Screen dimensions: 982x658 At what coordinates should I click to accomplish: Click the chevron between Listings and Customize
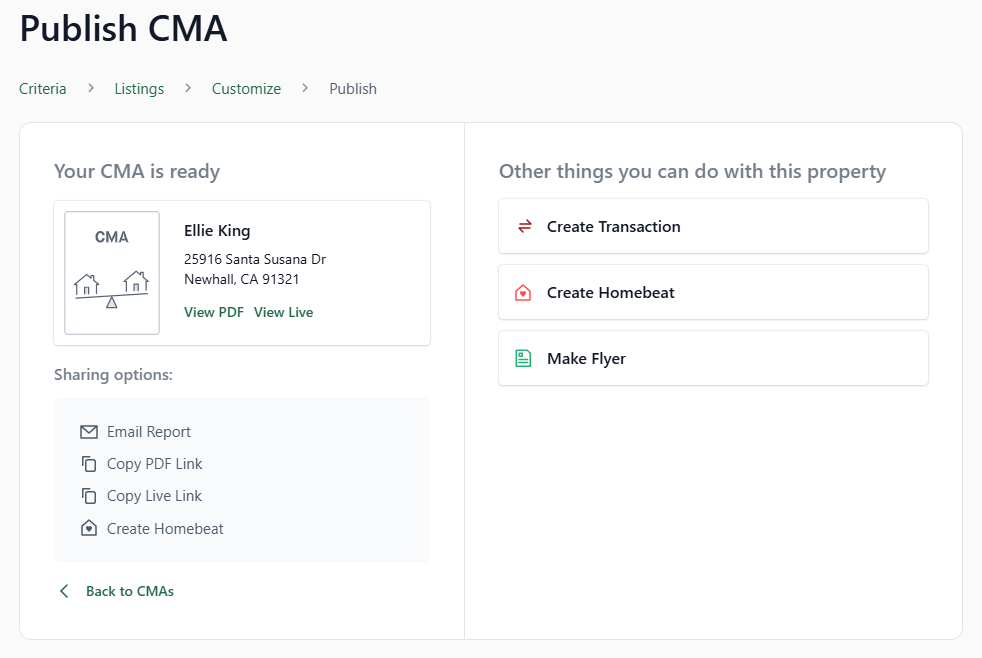click(x=187, y=88)
